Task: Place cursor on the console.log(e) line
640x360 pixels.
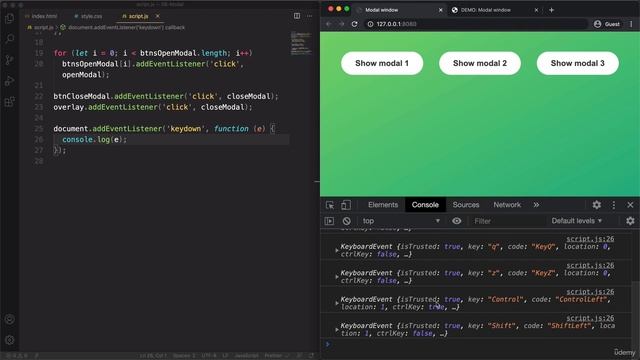Action: click(x=171, y=140)
